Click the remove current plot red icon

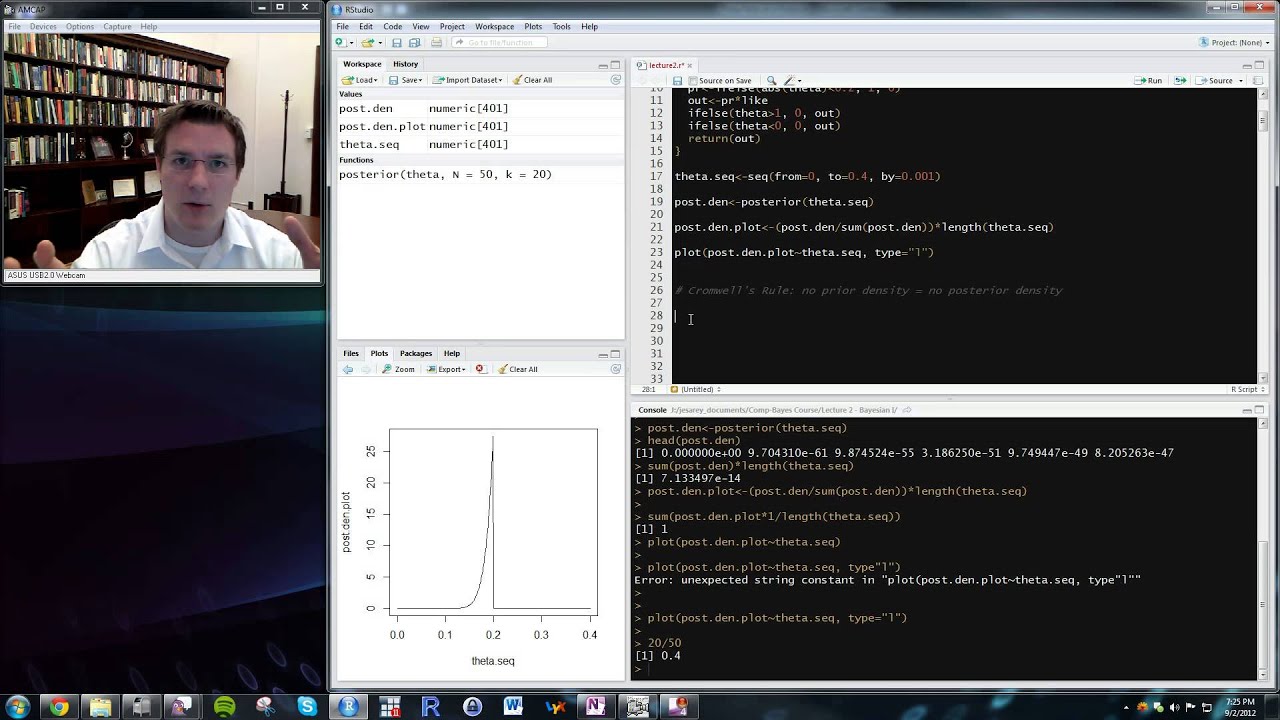(x=480, y=369)
